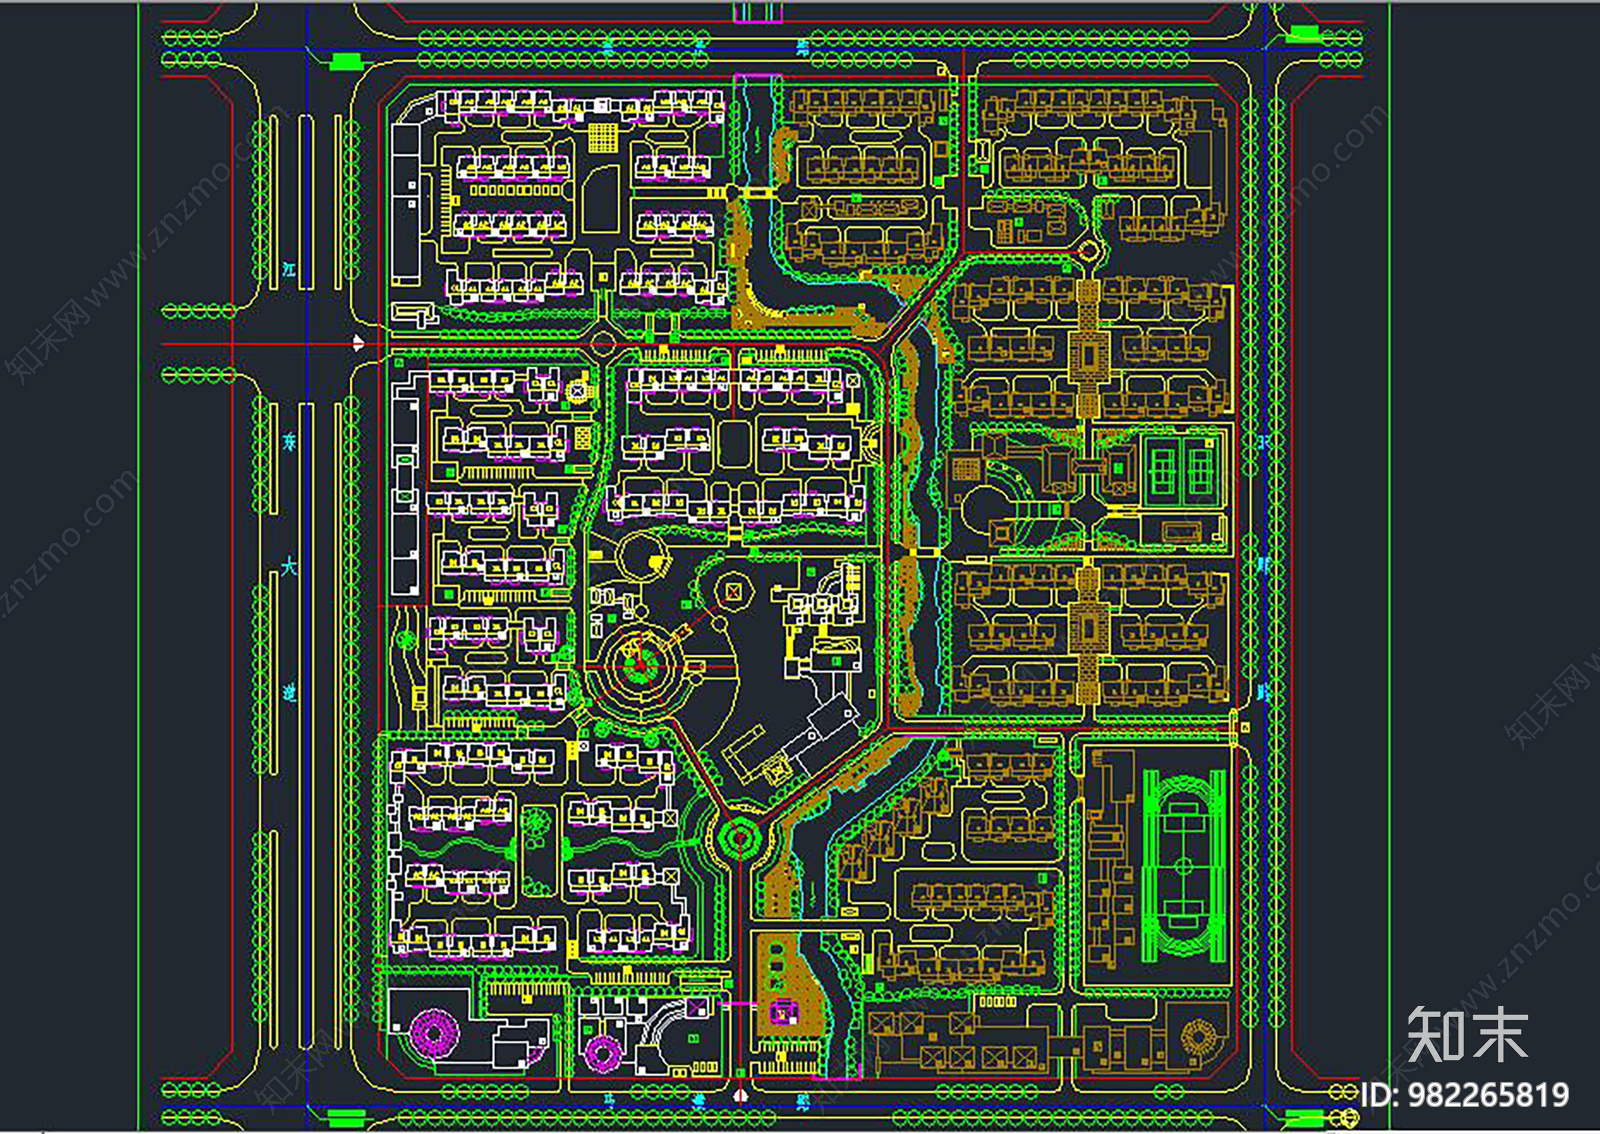The width and height of the screenshot is (1600, 1134).
Task: Select the orange circular building in southeast corner
Action: point(1197,1037)
